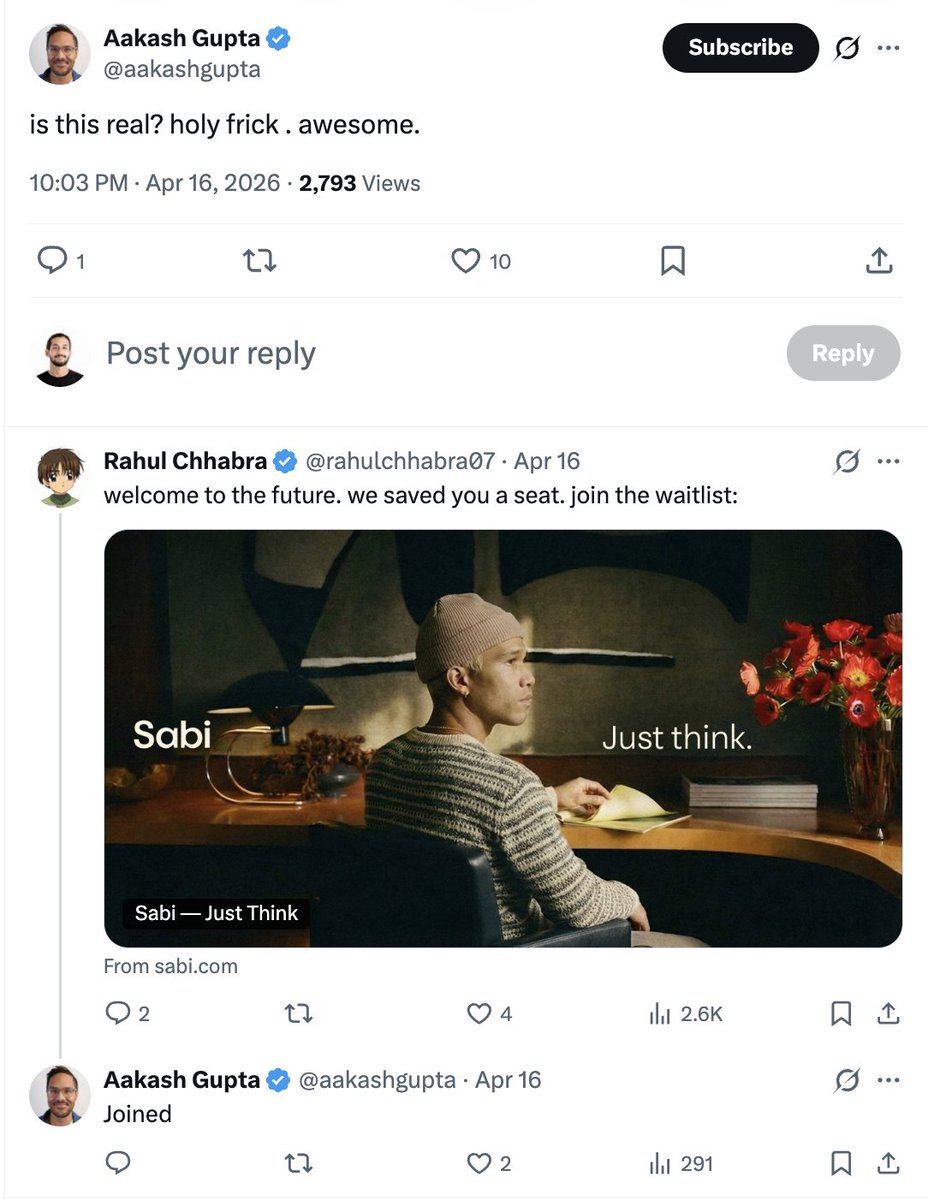
Task: Open Grok icon next to Subscribe button
Action: (x=846, y=48)
